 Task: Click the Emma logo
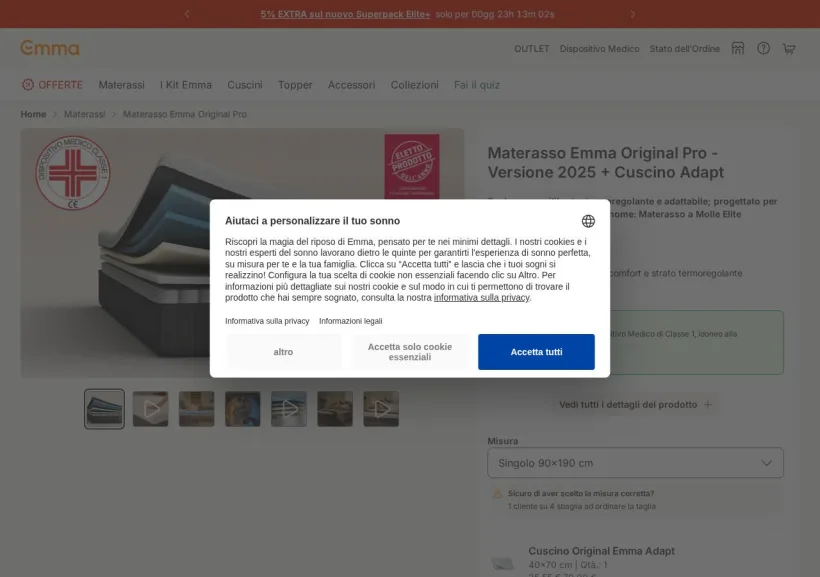(x=50, y=48)
